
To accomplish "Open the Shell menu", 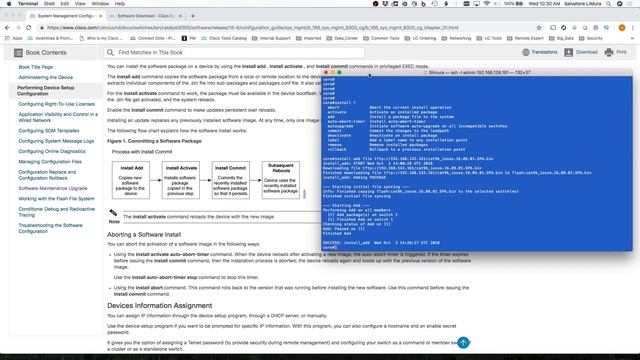I will pos(49,4).
